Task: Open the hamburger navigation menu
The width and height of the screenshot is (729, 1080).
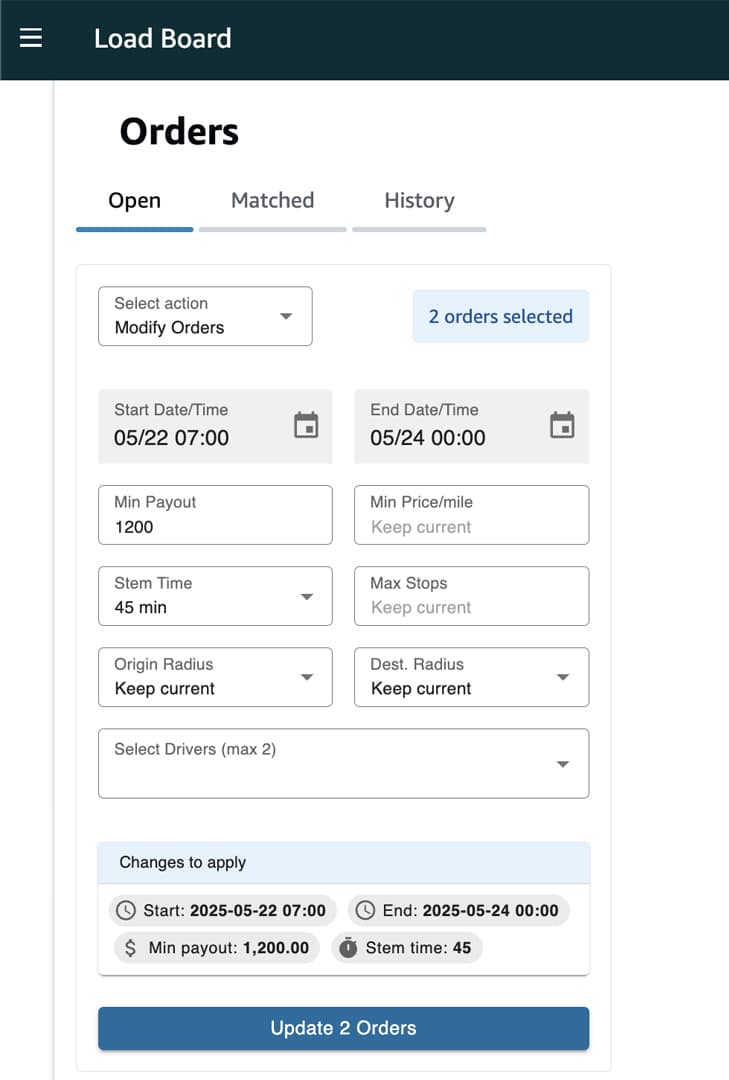Action: (31, 38)
